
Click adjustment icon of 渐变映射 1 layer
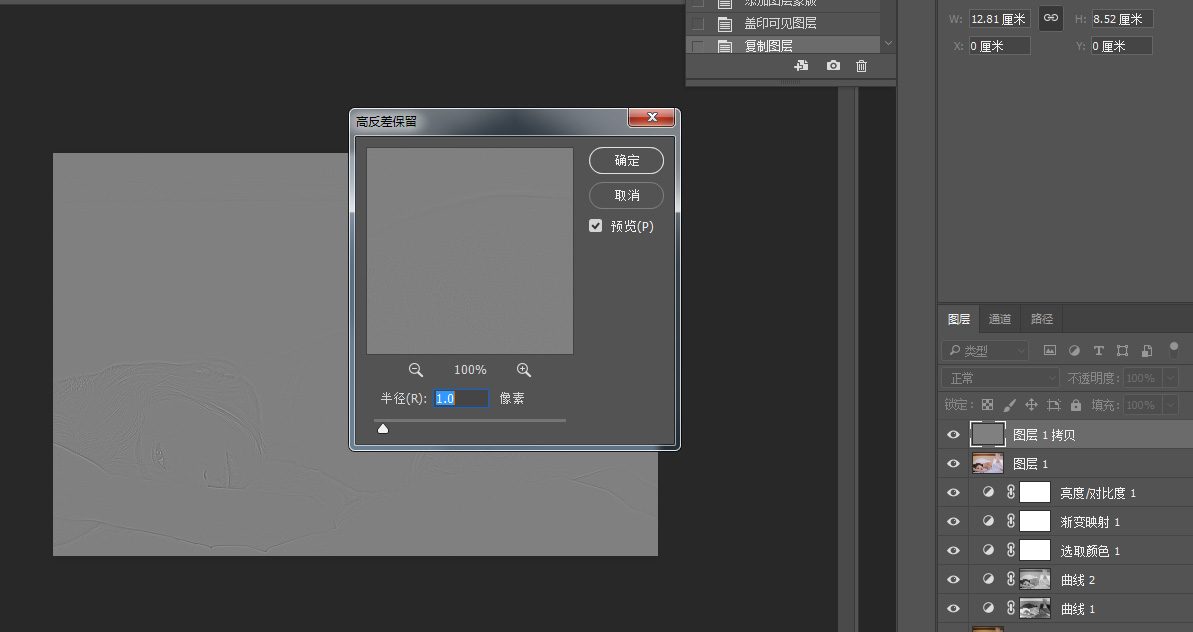tap(988, 522)
